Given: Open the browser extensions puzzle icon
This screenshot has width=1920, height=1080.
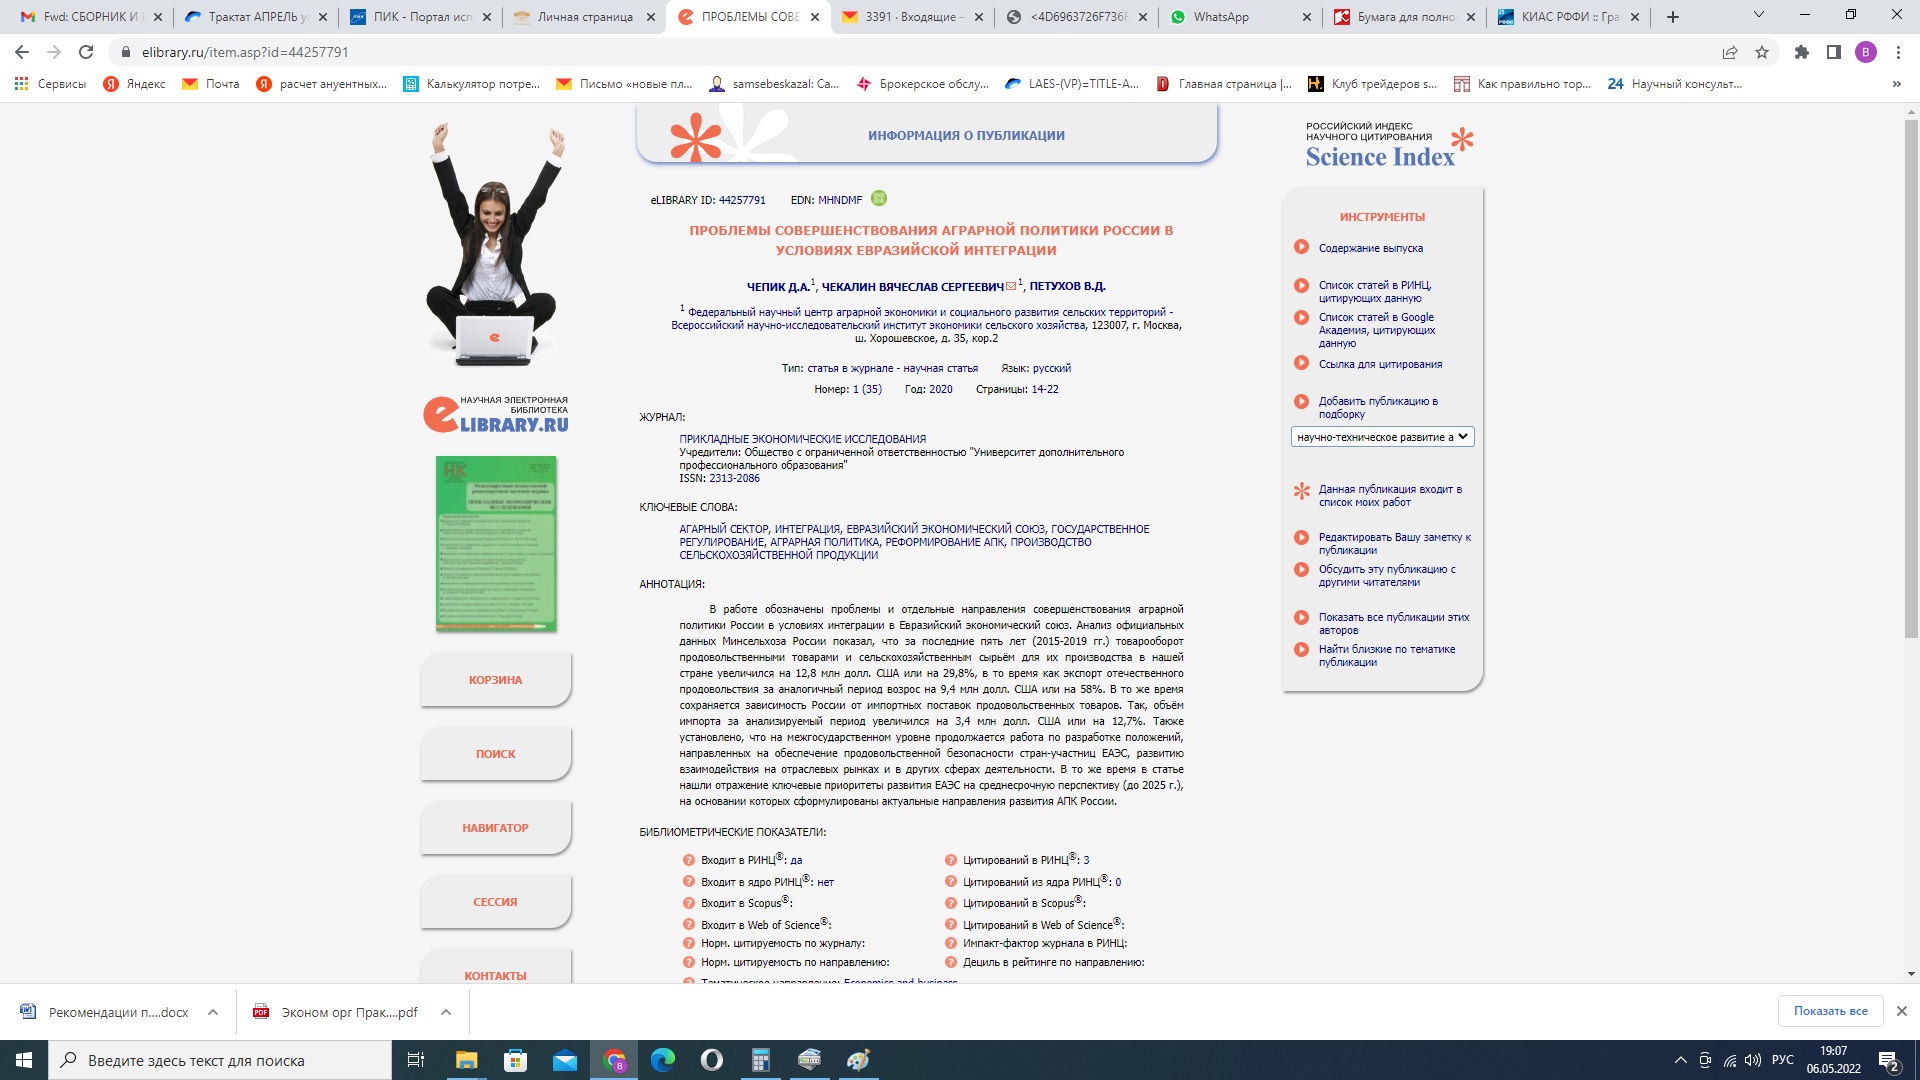Looking at the screenshot, I should click(x=1802, y=52).
